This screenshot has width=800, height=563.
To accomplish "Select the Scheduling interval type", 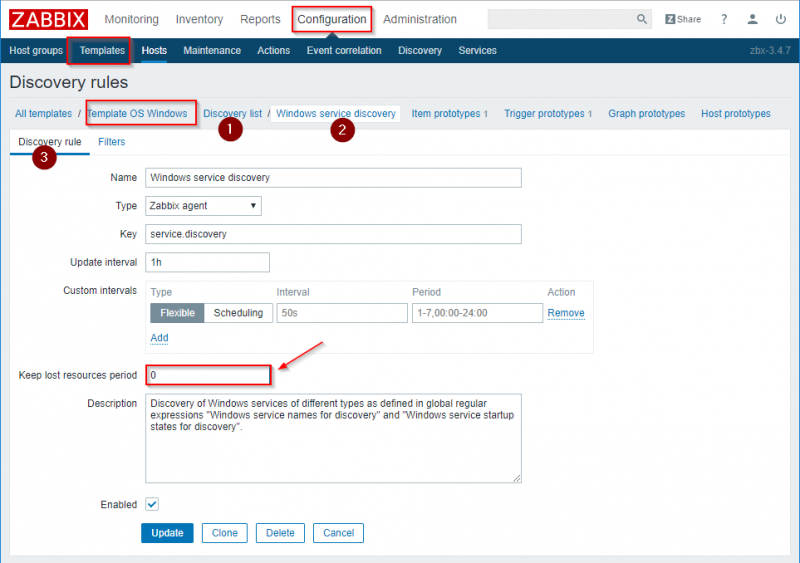I will (x=238, y=313).
